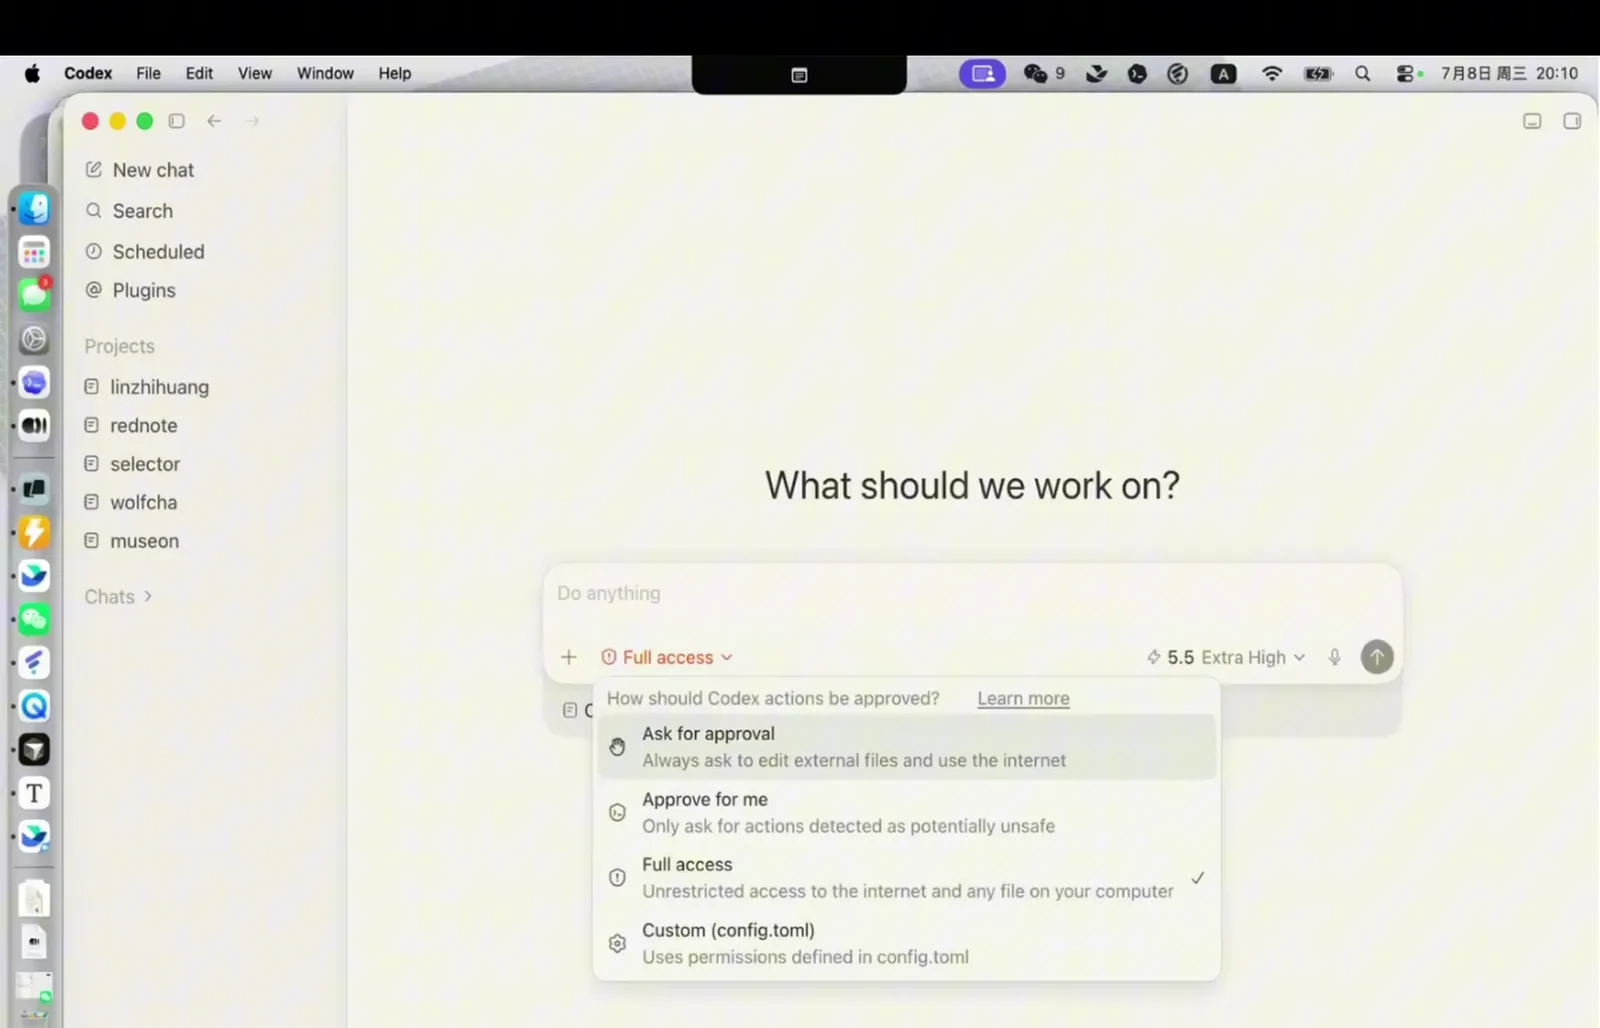
Task: Open Messages from the Dock
Action: pyautogui.click(x=34, y=295)
